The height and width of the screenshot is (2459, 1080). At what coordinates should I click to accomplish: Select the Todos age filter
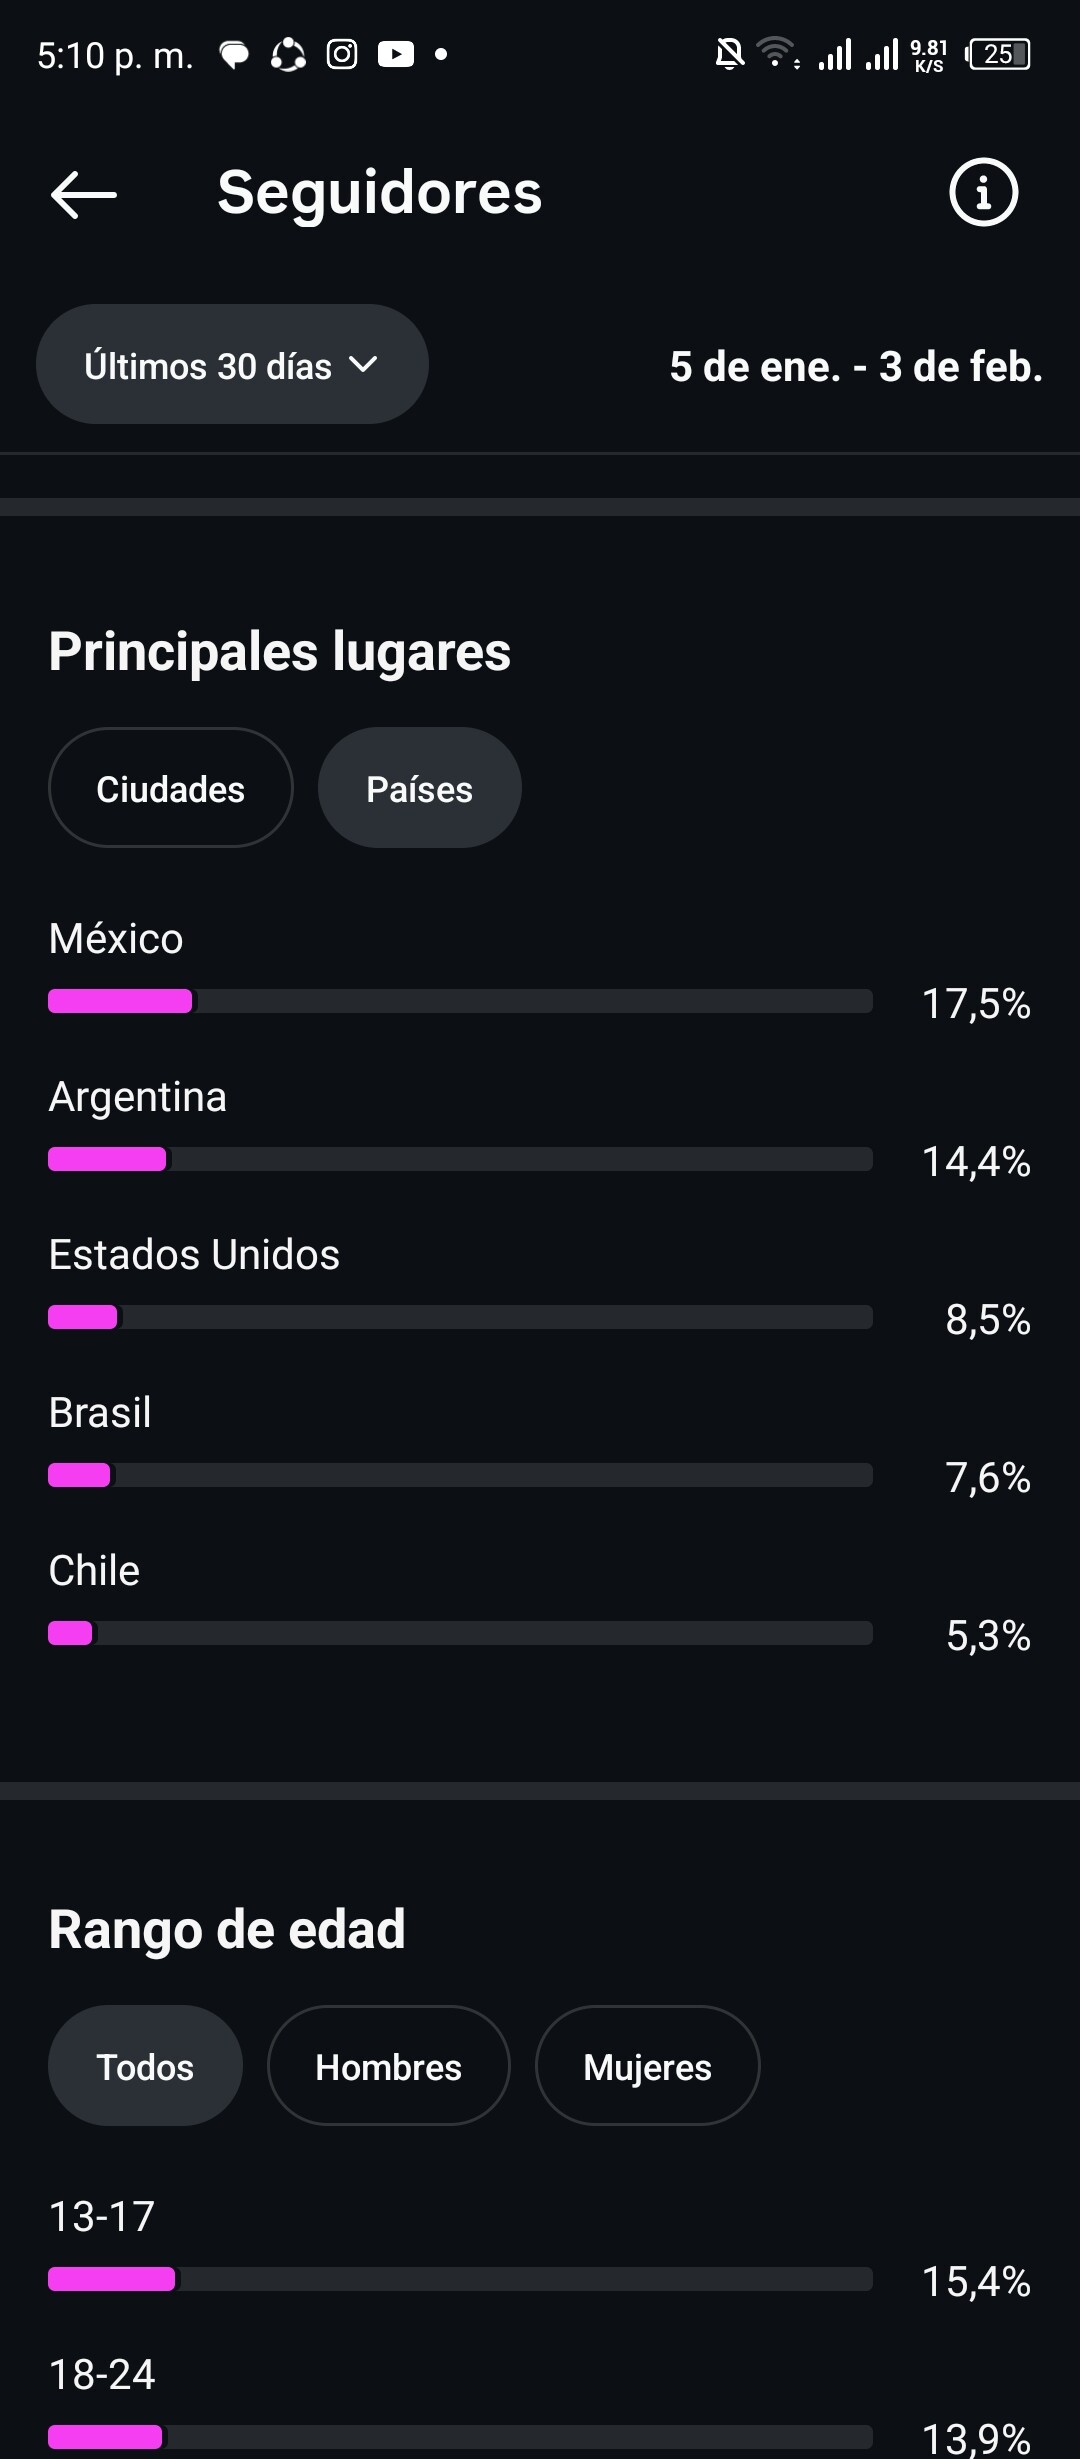145,2067
